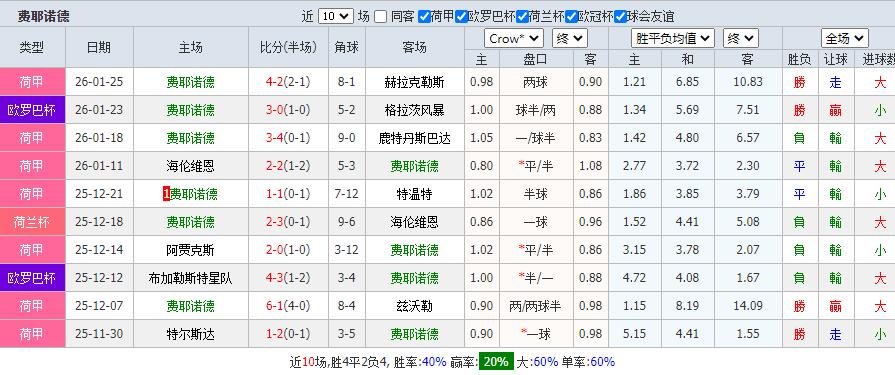Uncheck the 球会友谊 filter checkbox
Screen dimensions: 895x375
[x=620, y=17]
